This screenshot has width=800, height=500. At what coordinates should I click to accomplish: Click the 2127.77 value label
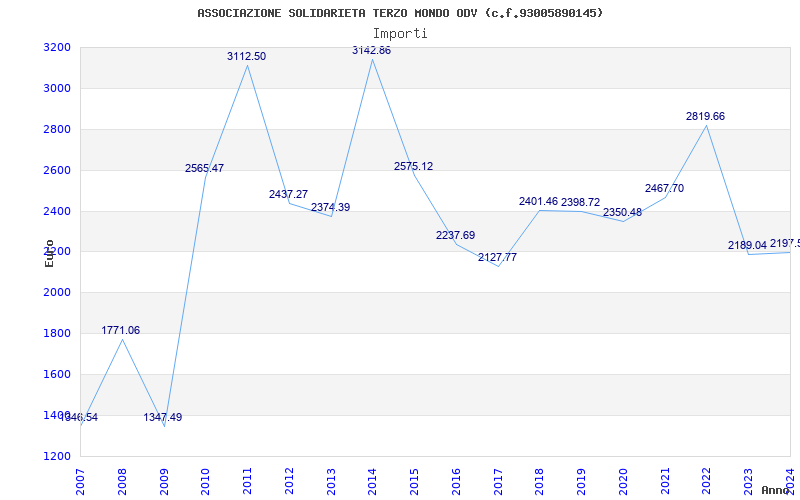coord(497,258)
